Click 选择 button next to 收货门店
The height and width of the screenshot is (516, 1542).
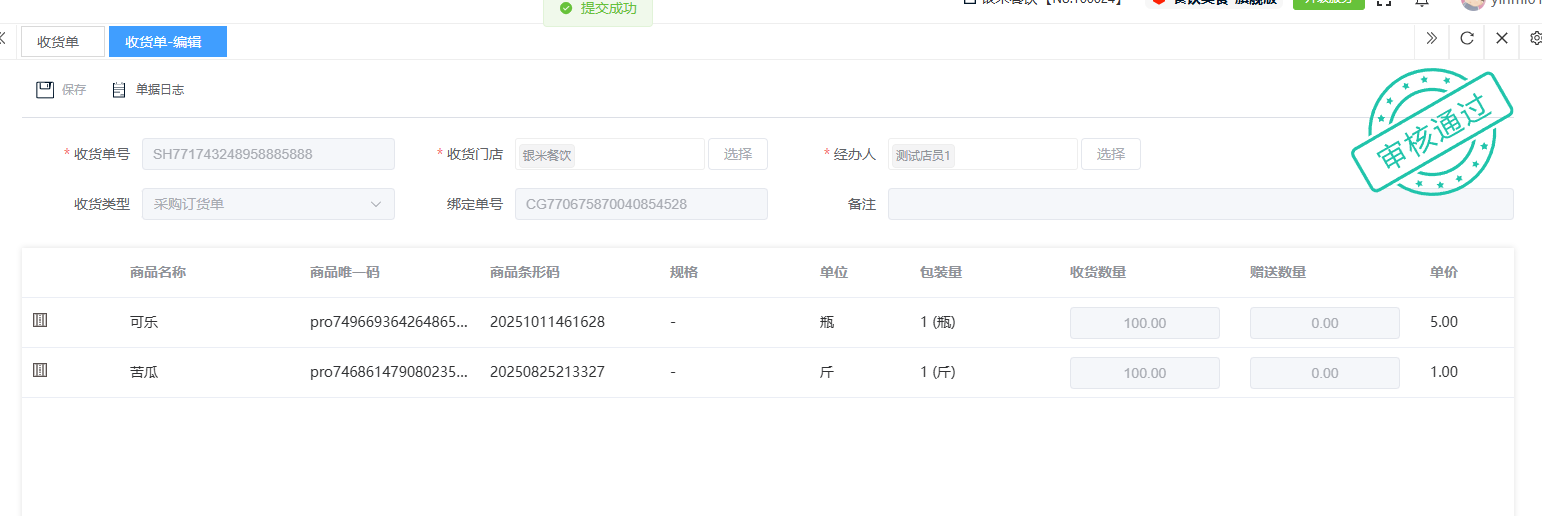pos(738,154)
